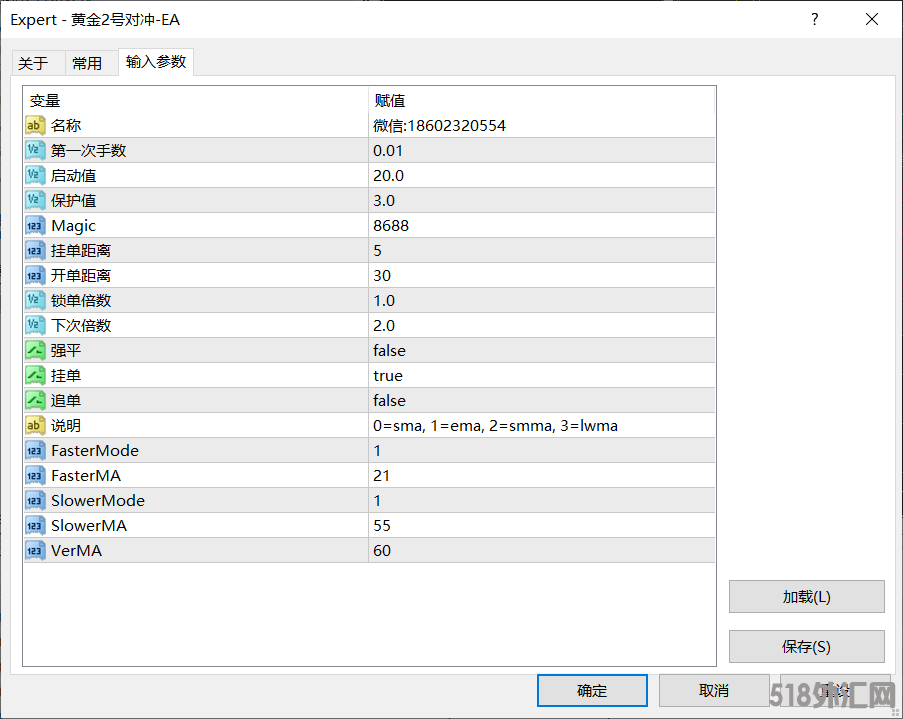Image resolution: width=903 pixels, height=719 pixels.
Task: Click the string icon next to 说明
Action: (35, 425)
